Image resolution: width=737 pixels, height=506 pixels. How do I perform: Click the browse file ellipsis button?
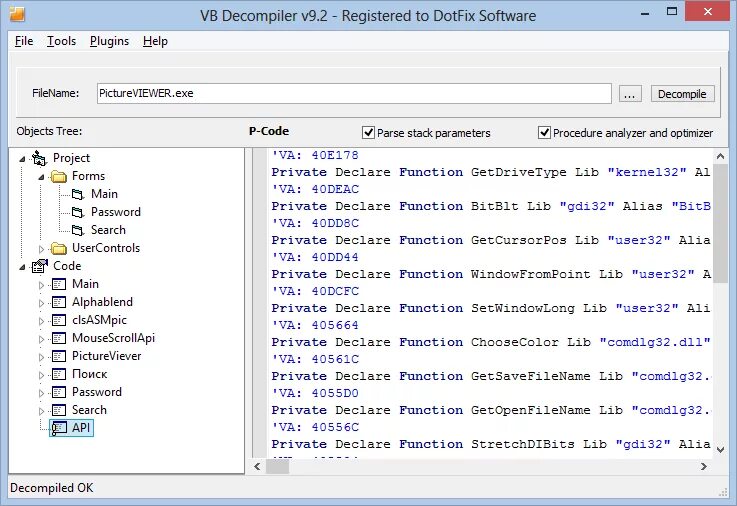[x=630, y=94]
